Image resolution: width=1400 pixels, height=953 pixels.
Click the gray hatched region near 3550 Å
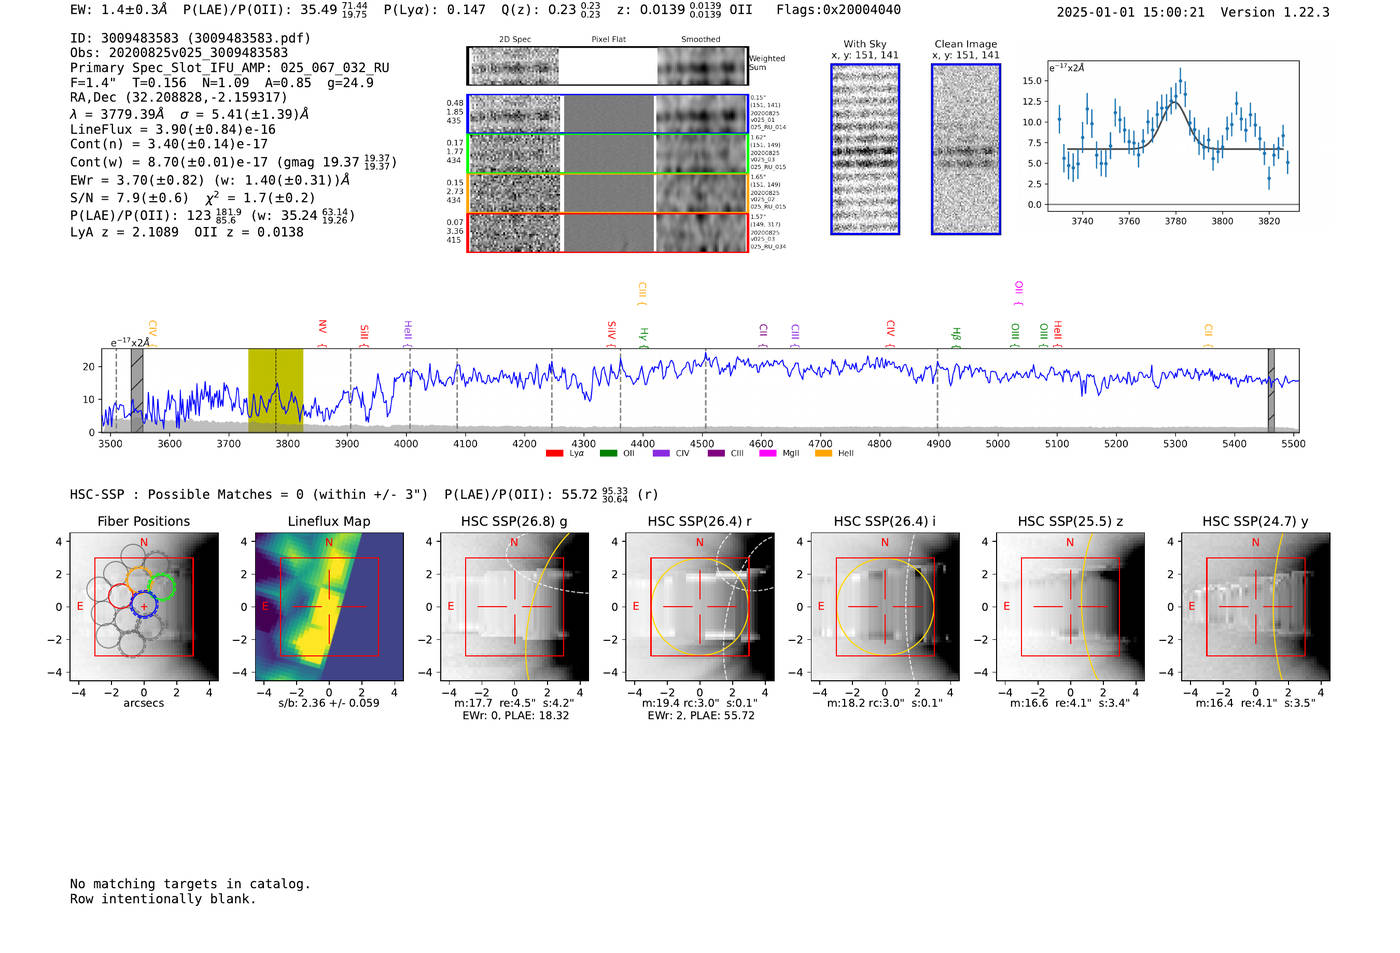click(x=137, y=390)
